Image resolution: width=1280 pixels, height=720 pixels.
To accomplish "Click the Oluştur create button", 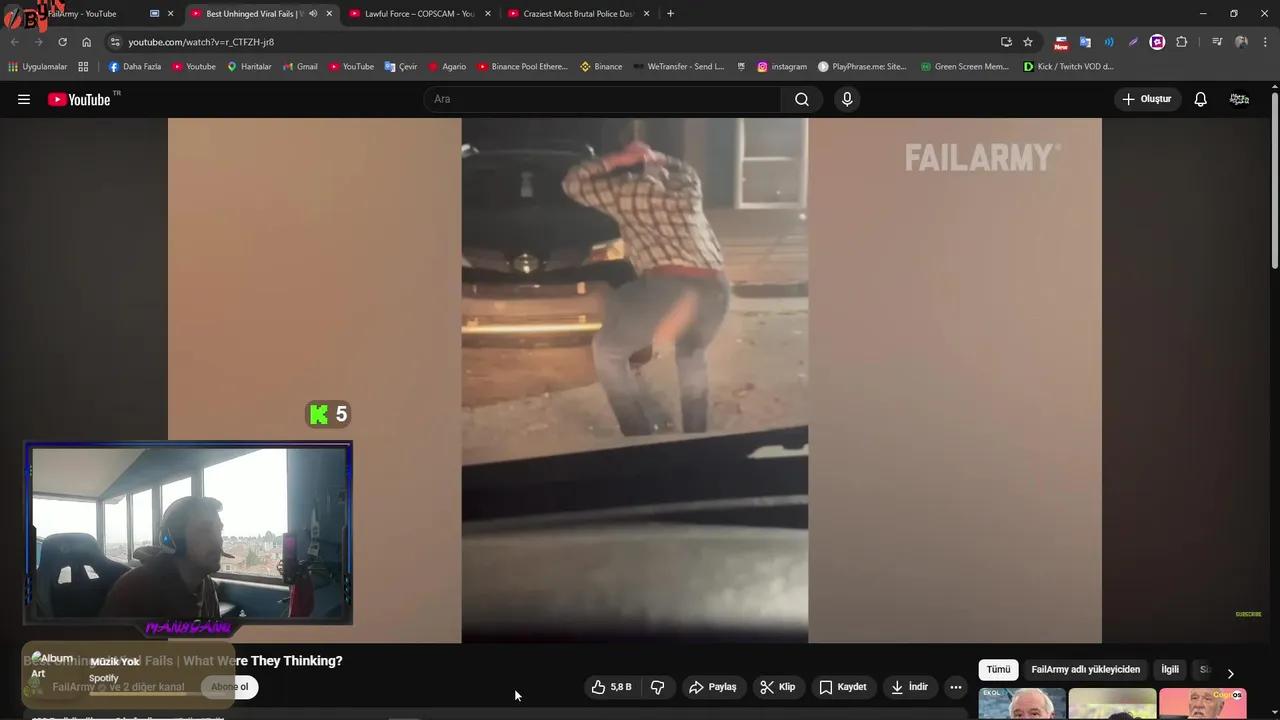I will pos(1148,99).
